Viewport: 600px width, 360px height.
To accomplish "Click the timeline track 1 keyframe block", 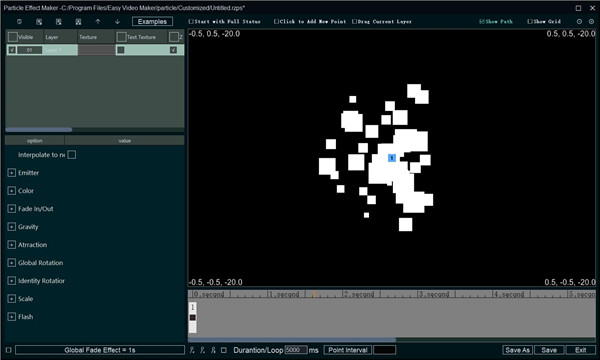I will (192, 318).
